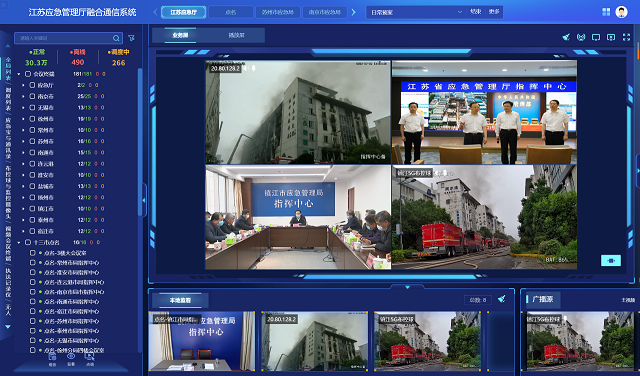The height and width of the screenshot is (376, 640).
Task: Click the right arrow to show more tabs
Action: pyautogui.click(x=353, y=12)
